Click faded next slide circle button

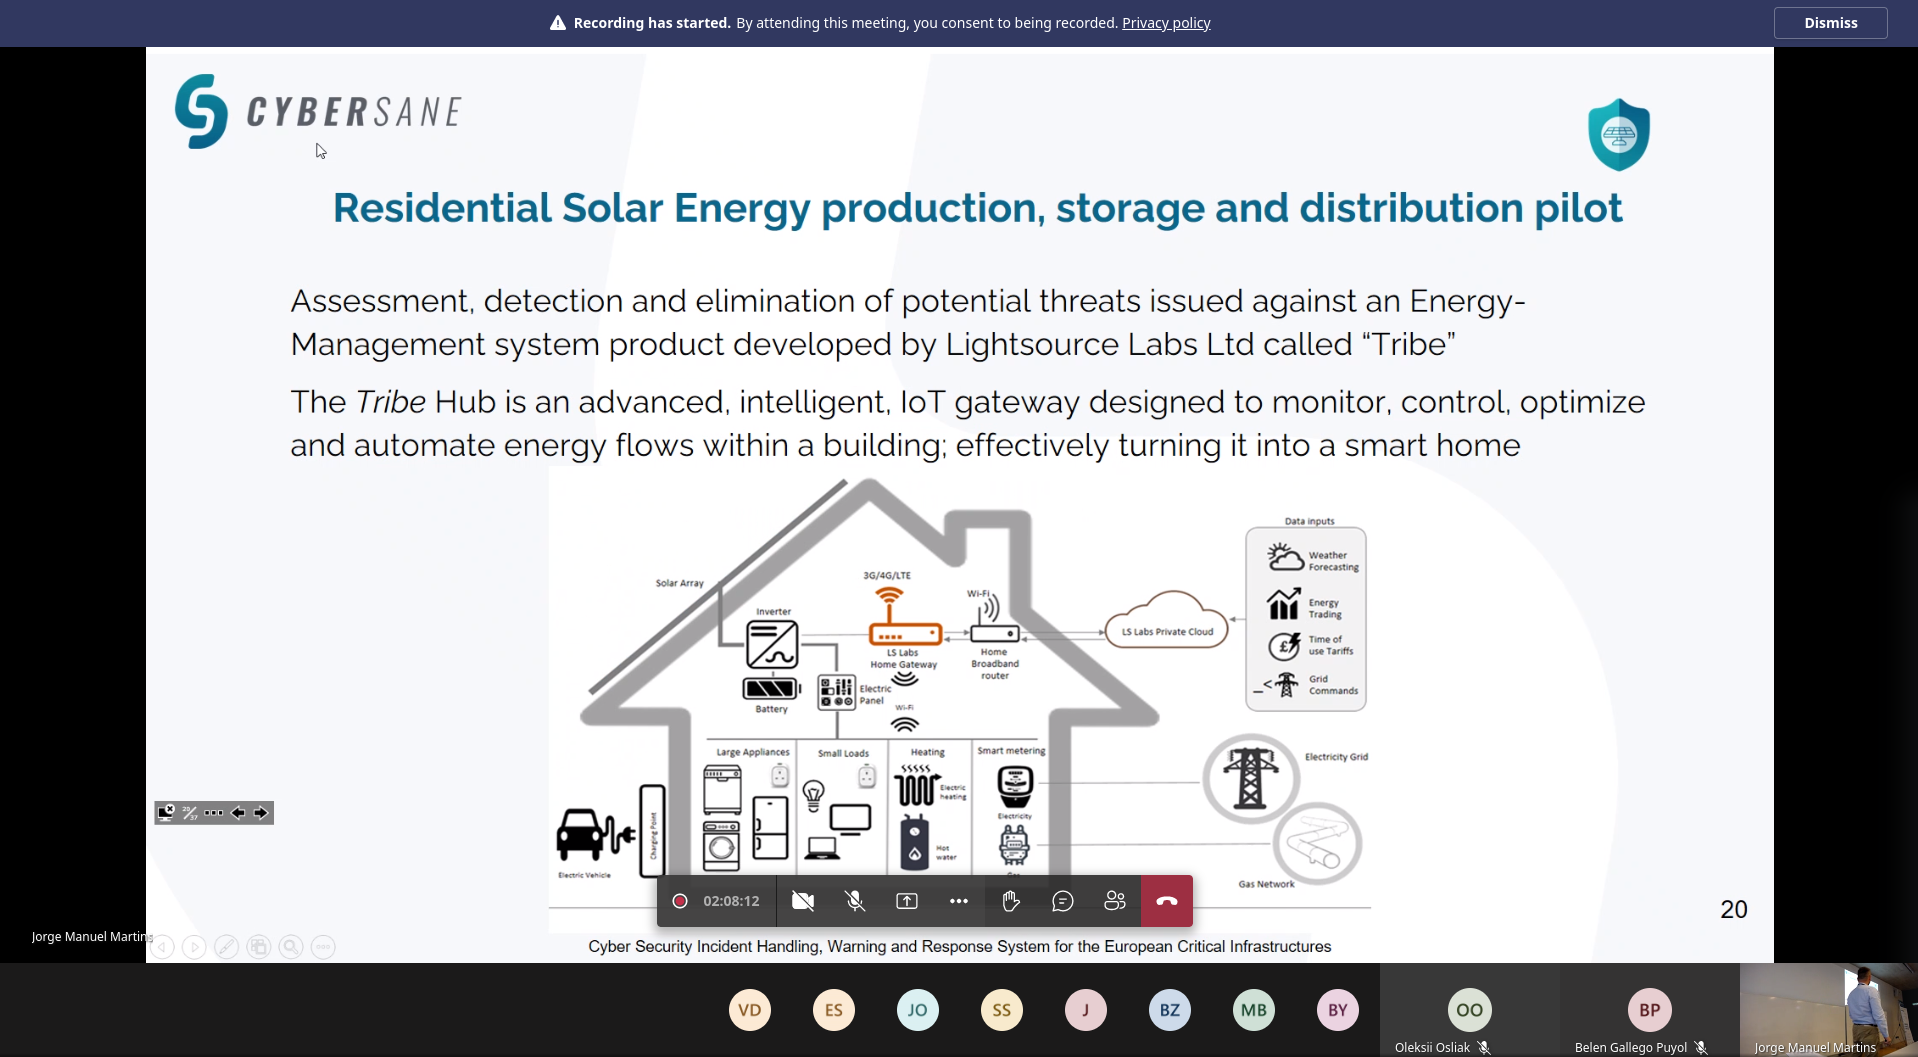[x=195, y=947]
